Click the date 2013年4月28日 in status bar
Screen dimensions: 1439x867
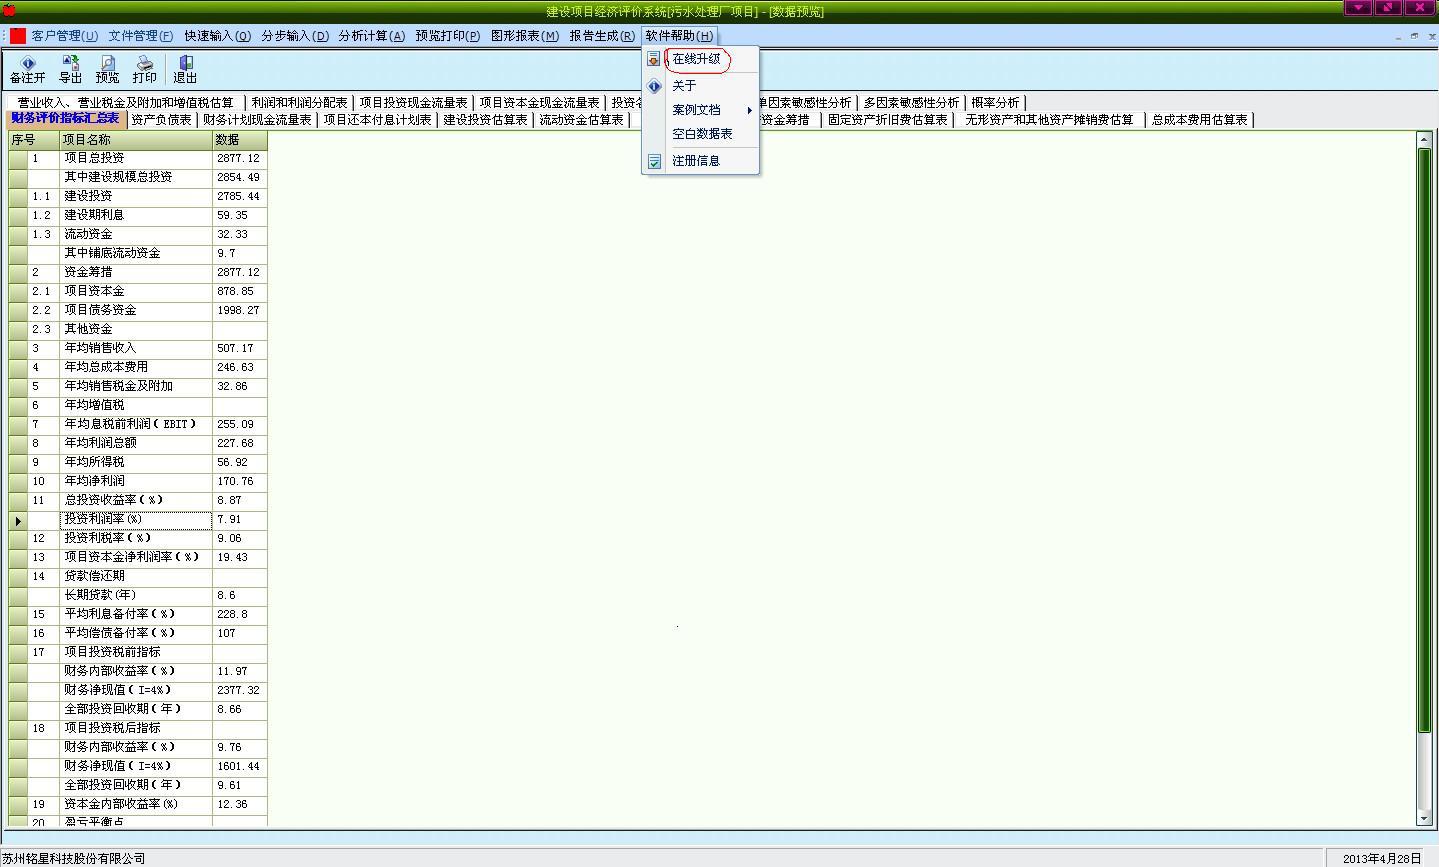click(1381, 859)
